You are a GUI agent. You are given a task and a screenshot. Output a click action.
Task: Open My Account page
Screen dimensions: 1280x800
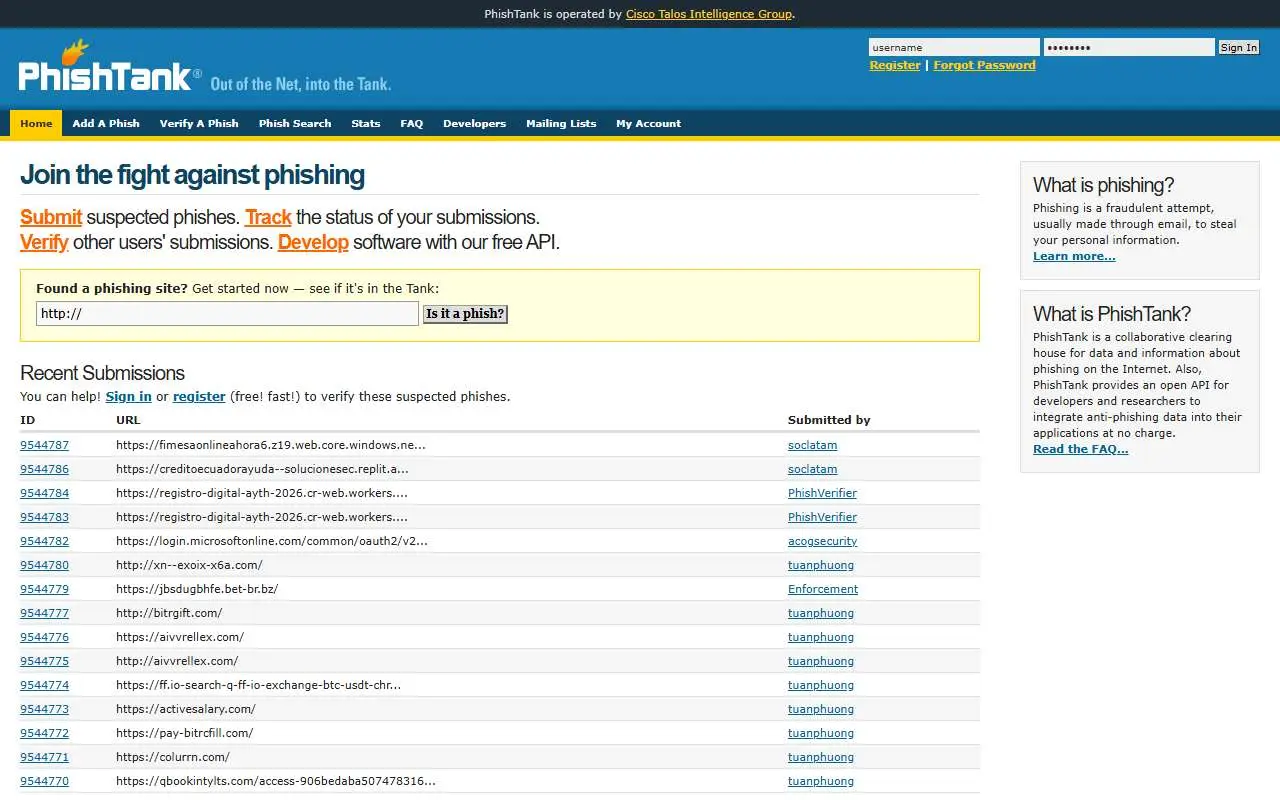[x=648, y=123]
